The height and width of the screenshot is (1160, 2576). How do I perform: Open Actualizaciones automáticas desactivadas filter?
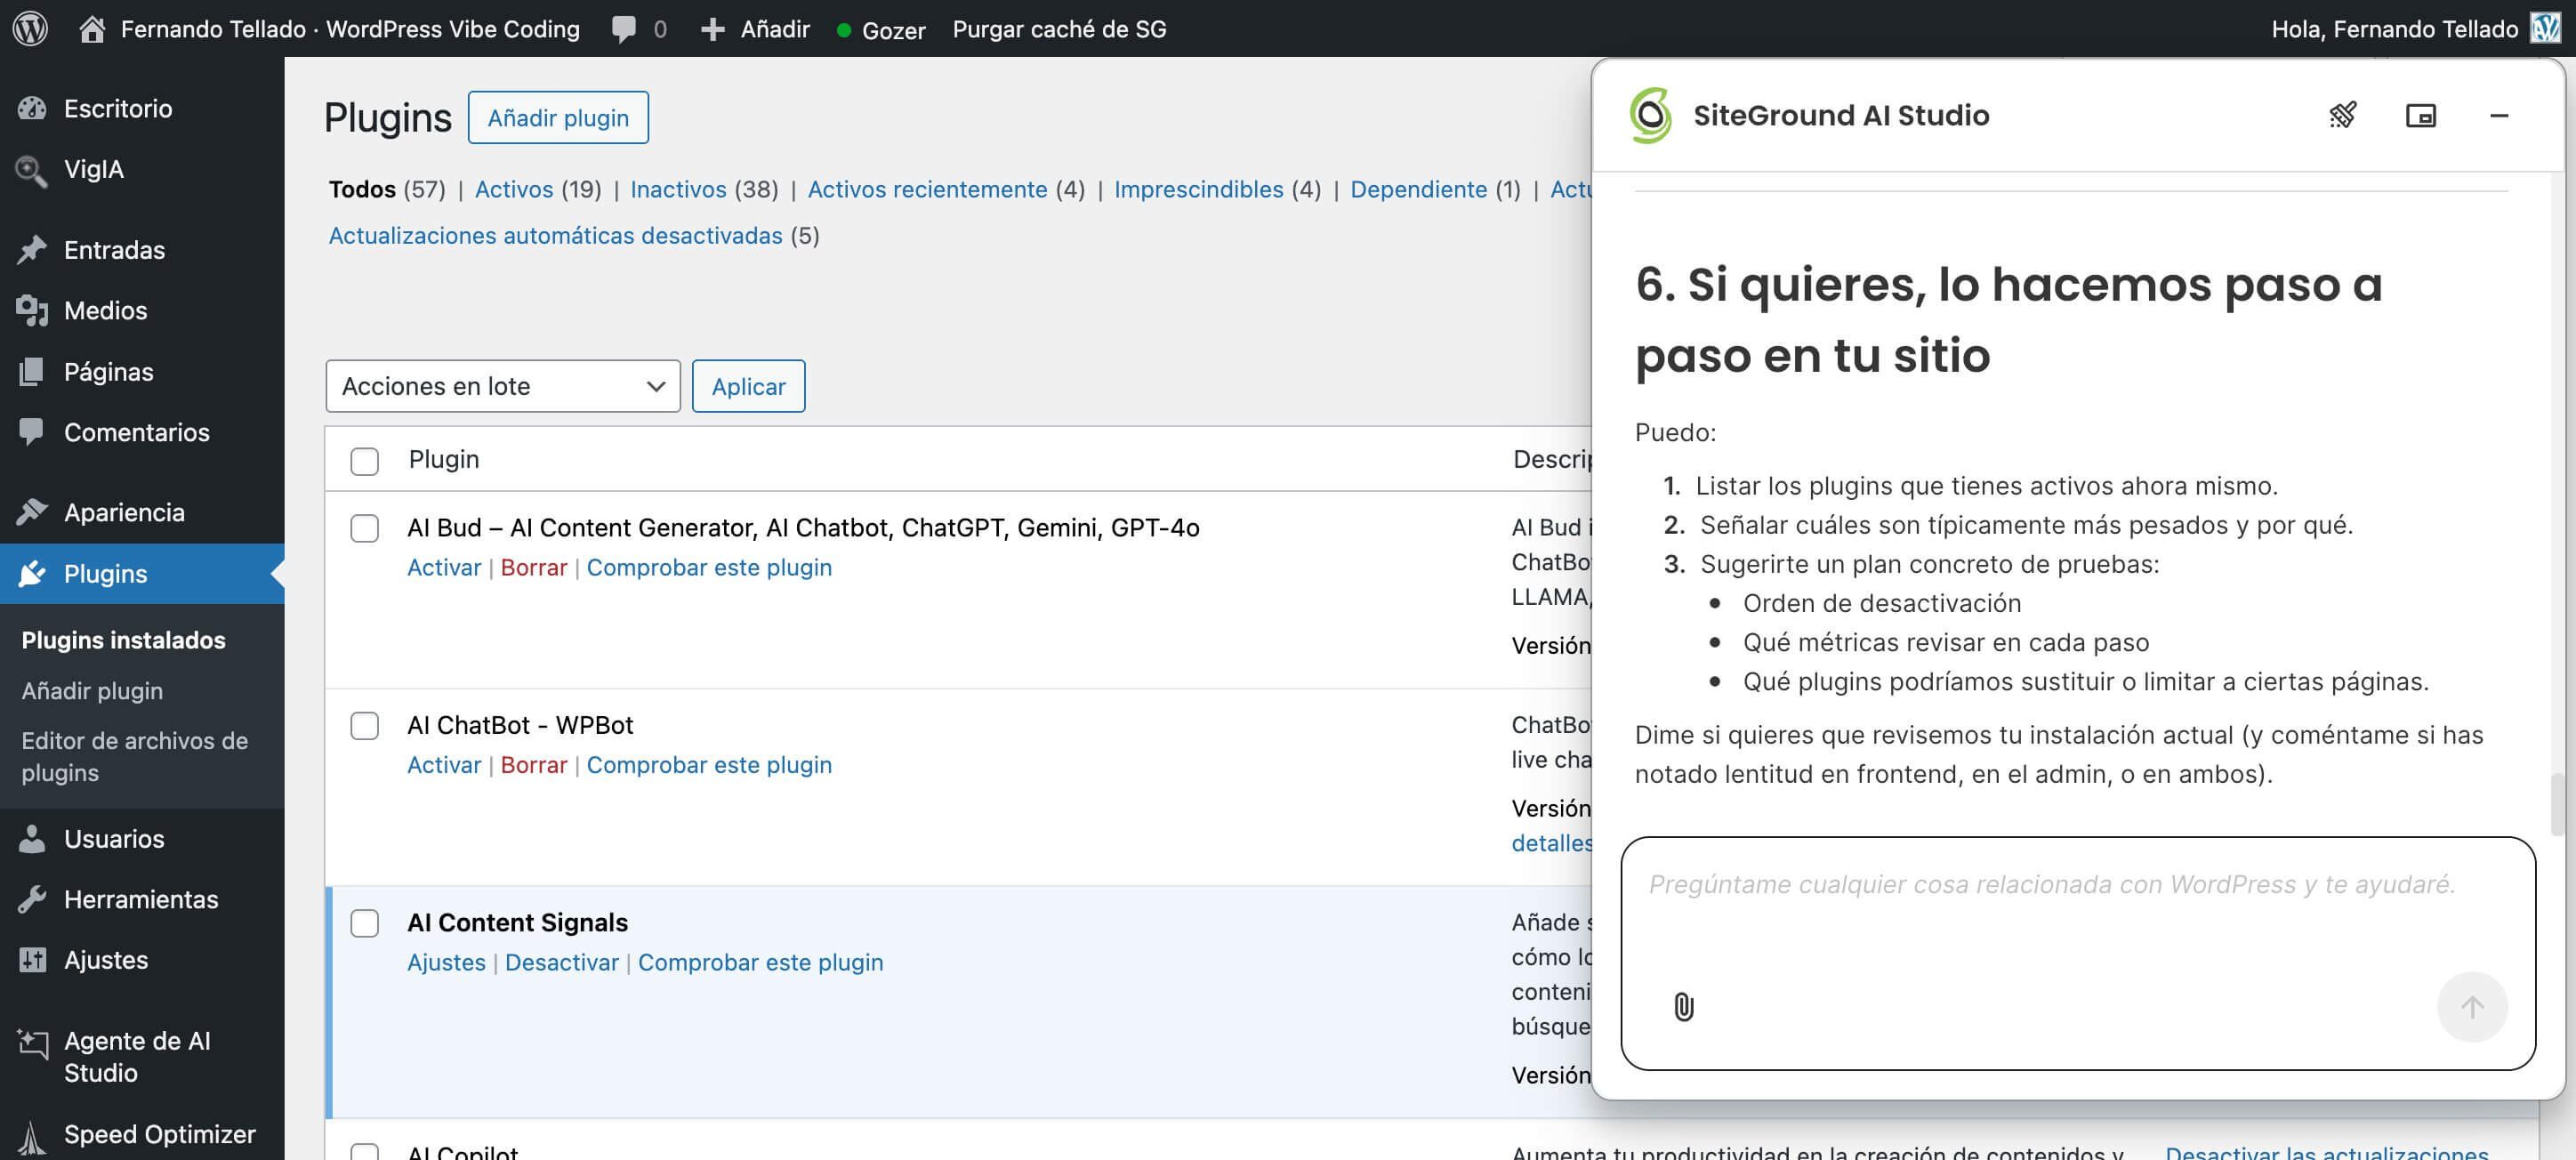point(555,235)
